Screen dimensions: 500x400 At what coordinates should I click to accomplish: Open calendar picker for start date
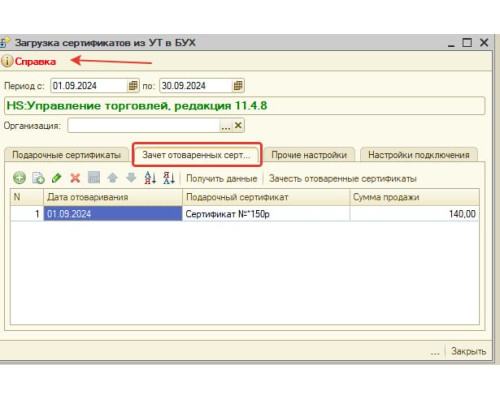pos(133,86)
